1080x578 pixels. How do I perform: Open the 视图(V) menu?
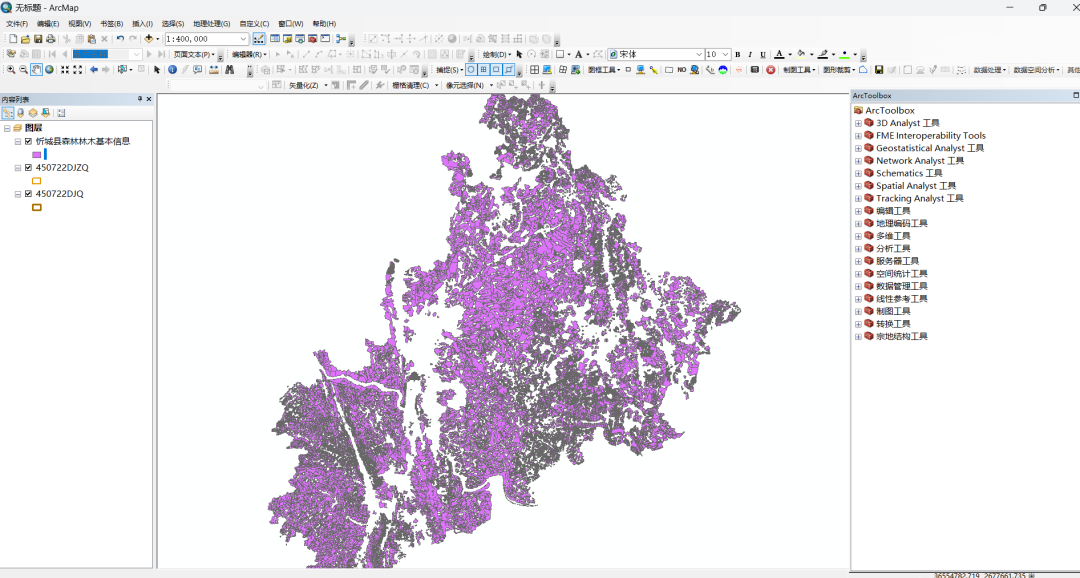tap(79, 23)
